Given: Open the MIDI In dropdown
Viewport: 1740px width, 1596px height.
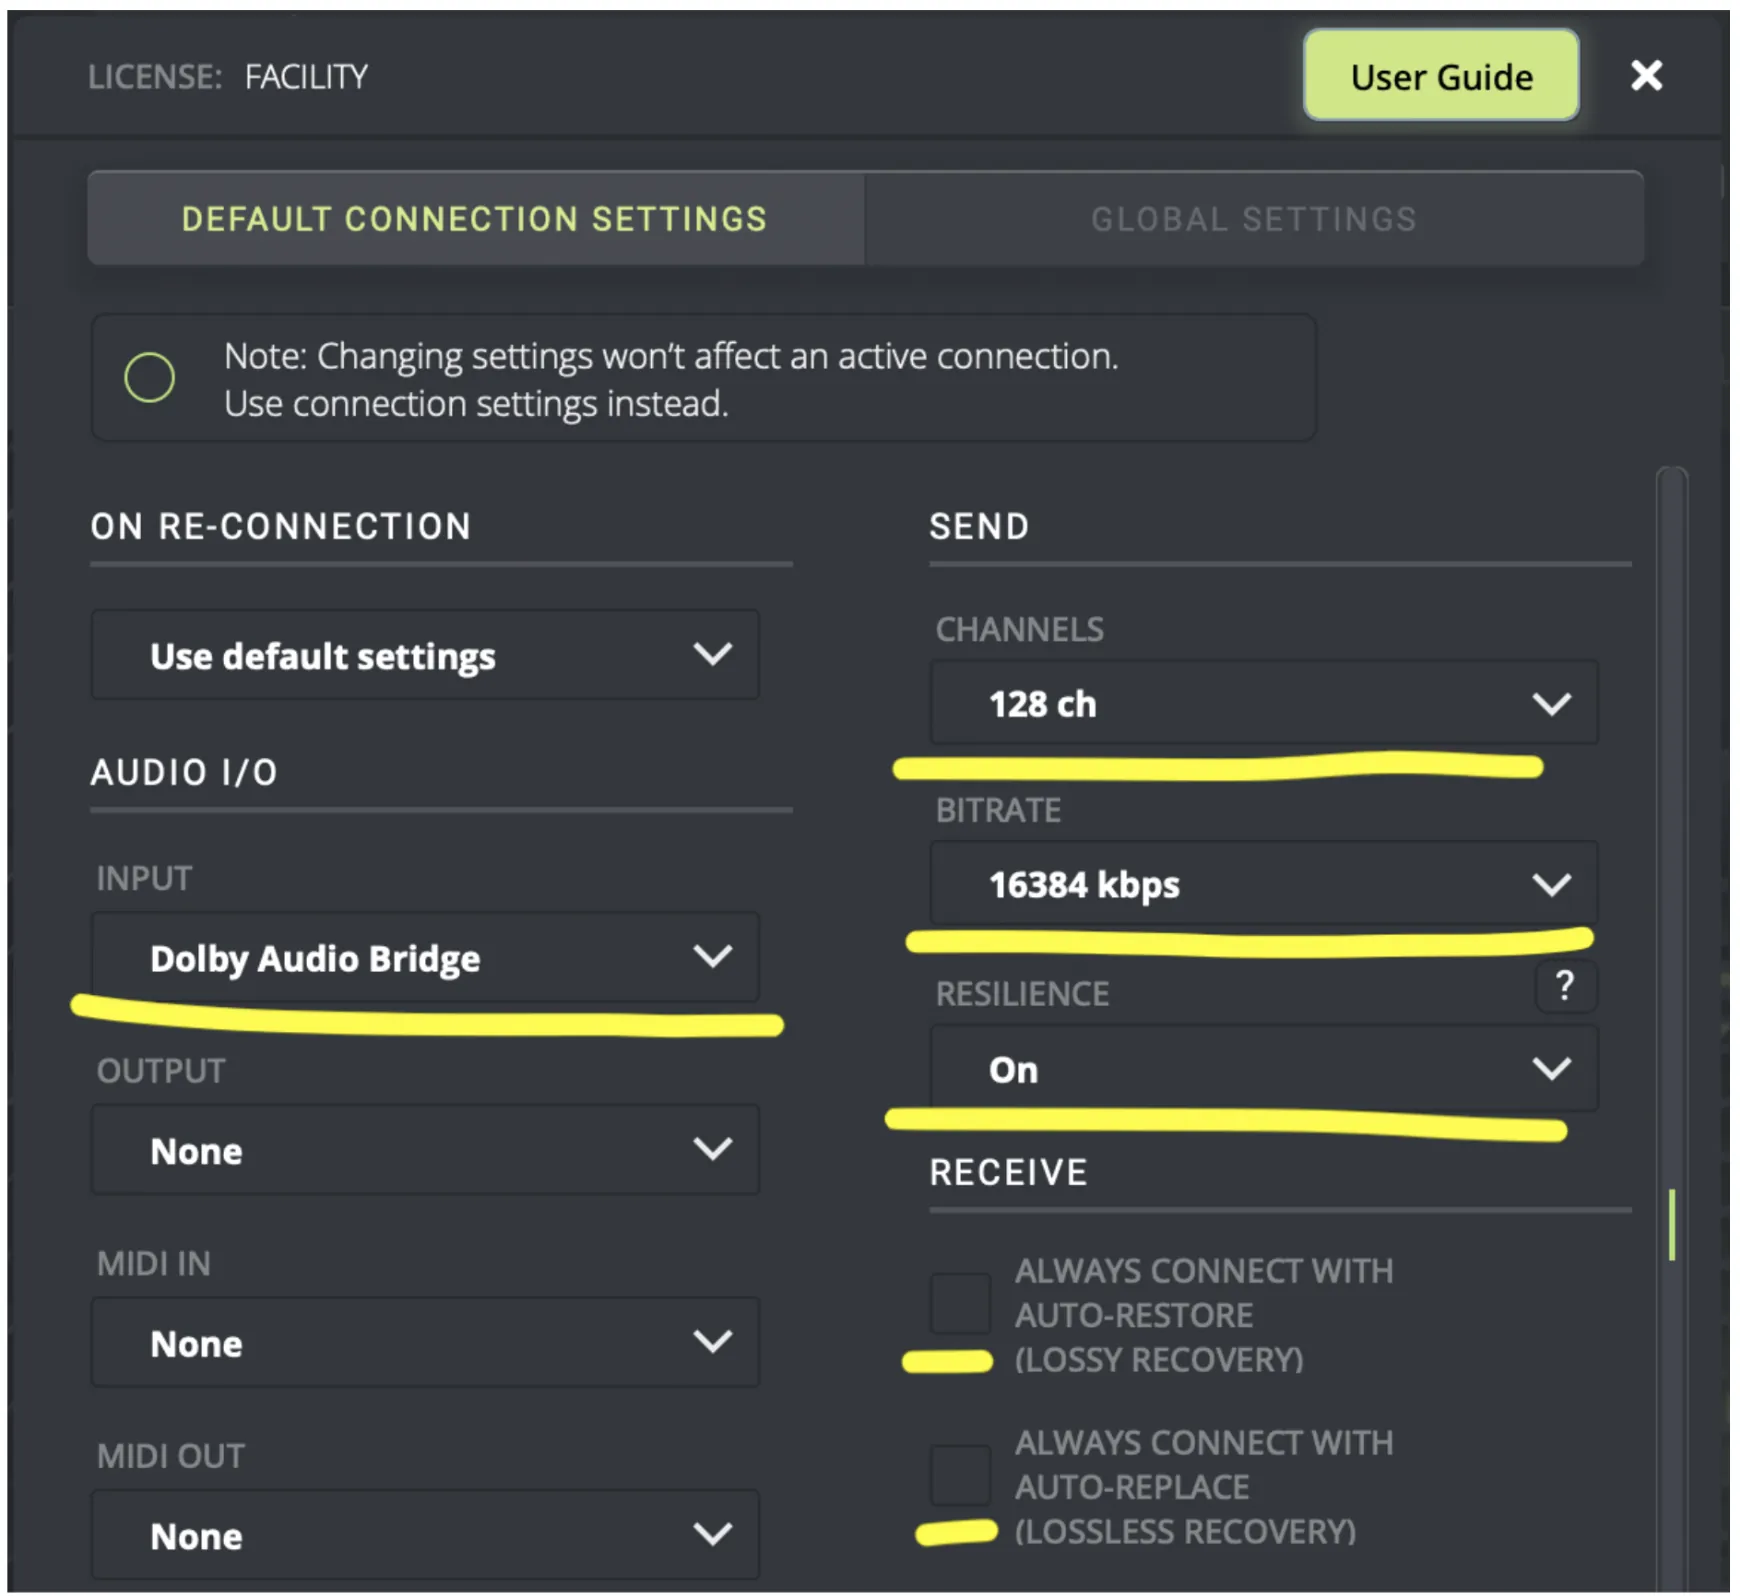Looking at the screenshot, I should [x=425, y=1343].
